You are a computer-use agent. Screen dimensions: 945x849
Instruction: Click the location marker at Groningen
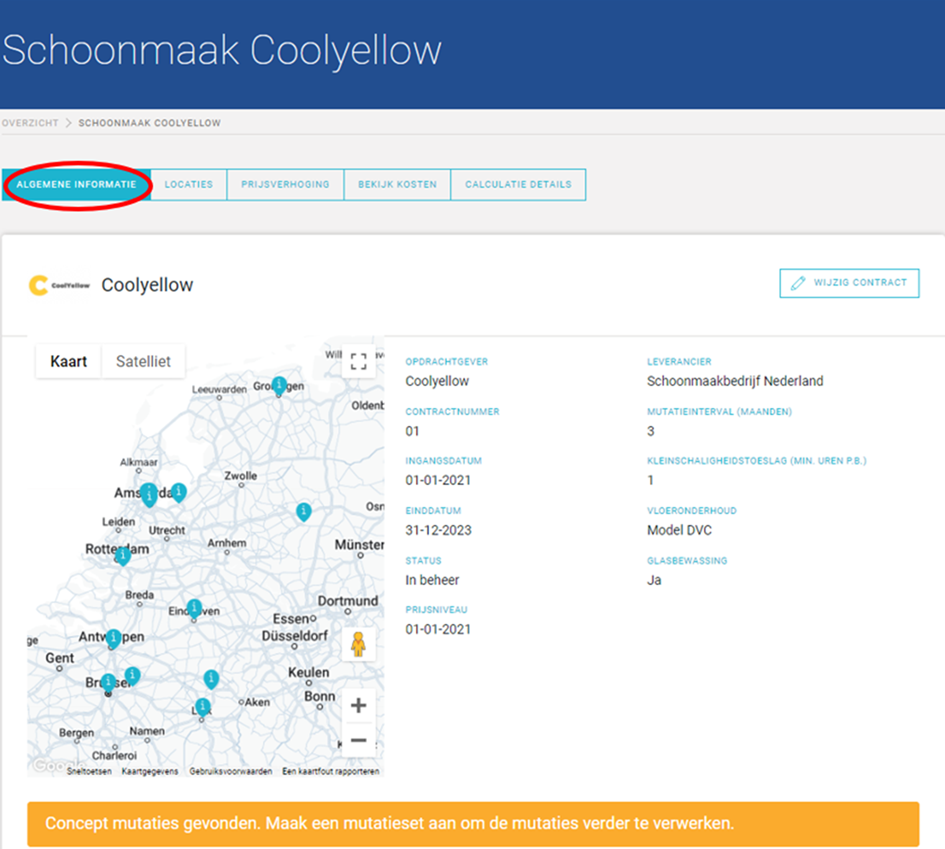point(279,386)
